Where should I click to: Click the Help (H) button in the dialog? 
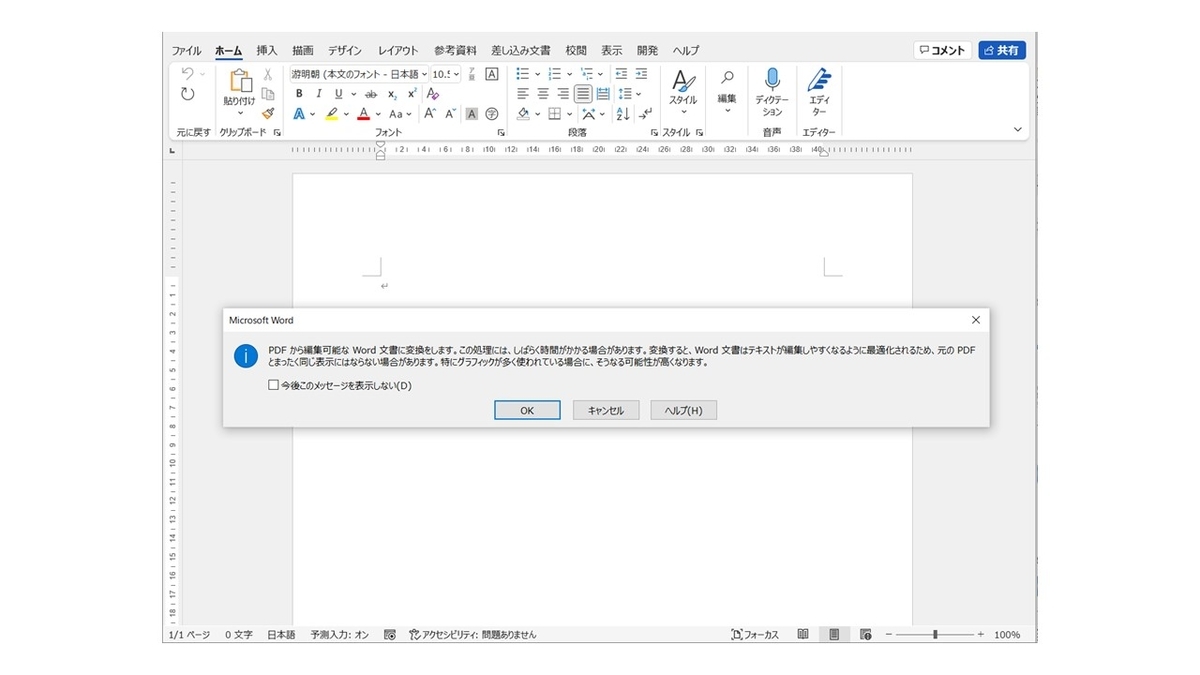[x=684, y=410]
